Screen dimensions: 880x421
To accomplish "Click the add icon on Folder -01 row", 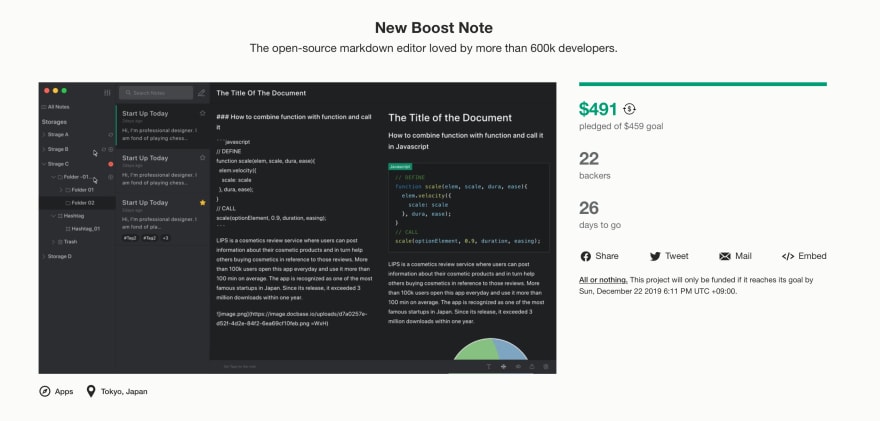I will click(x=111, y=177).
